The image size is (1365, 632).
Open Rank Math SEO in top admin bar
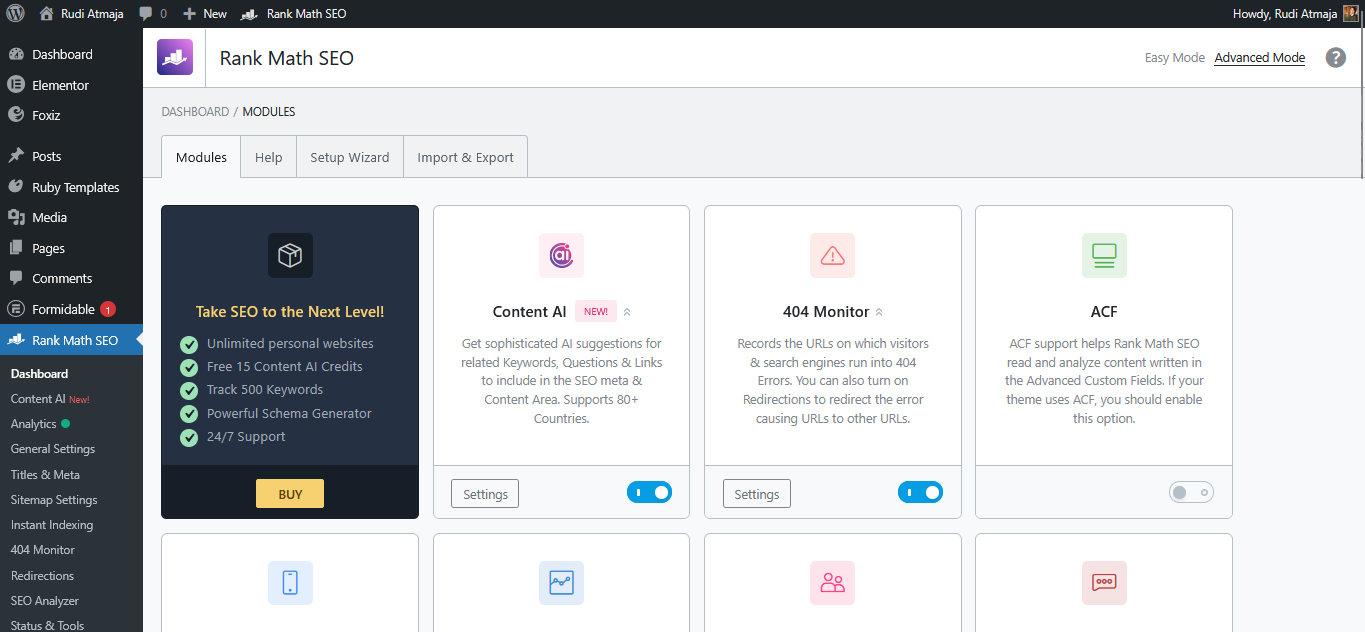click(x=294, y=14)
